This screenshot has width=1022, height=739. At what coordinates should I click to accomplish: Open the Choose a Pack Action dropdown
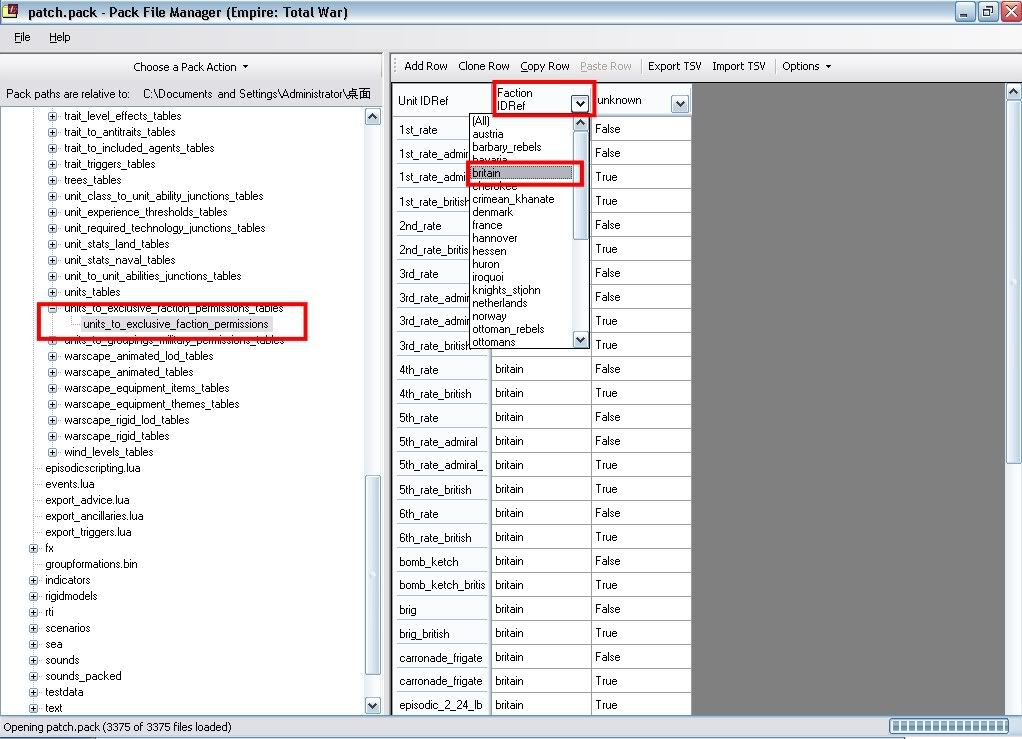(x=190, y=67)
